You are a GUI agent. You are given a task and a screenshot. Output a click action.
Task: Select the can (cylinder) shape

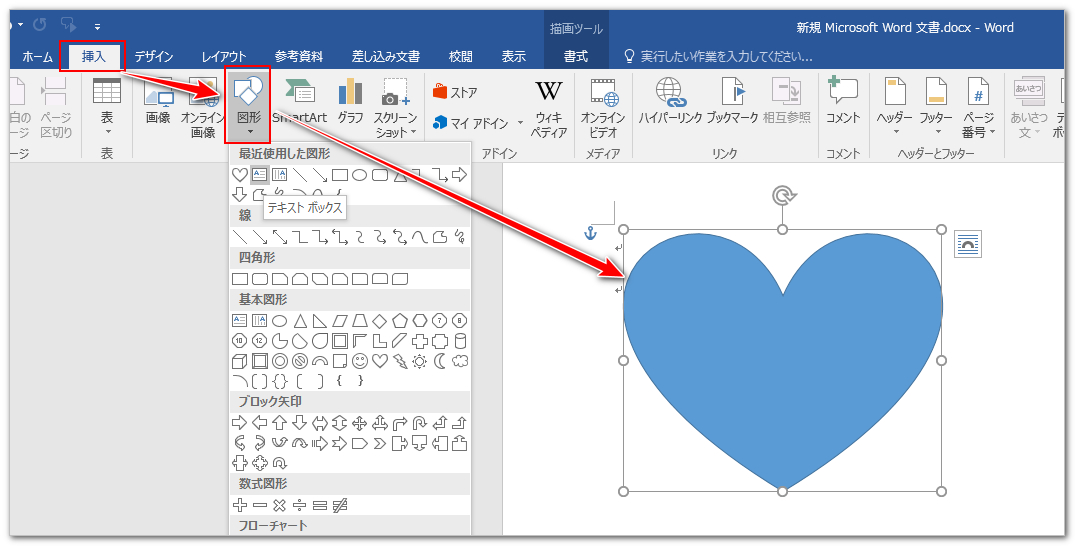click(460, 341)
